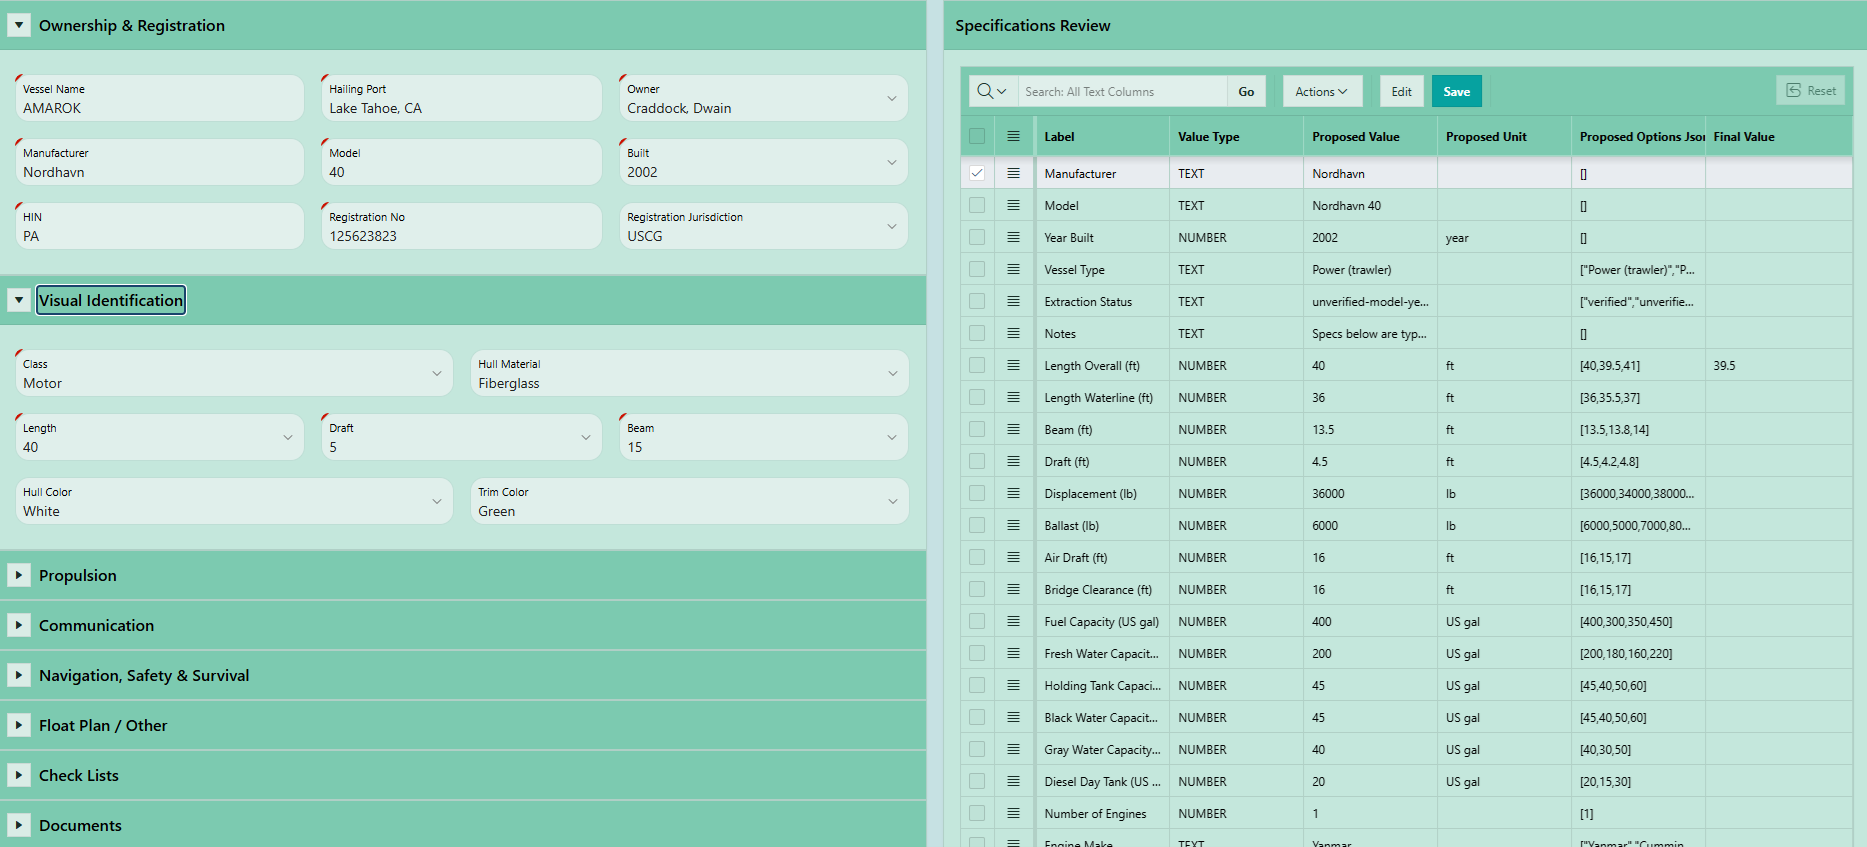This screenshot has width=1867, height=847.
Task: Click the Vessel Name field
Action: point(159,98)
